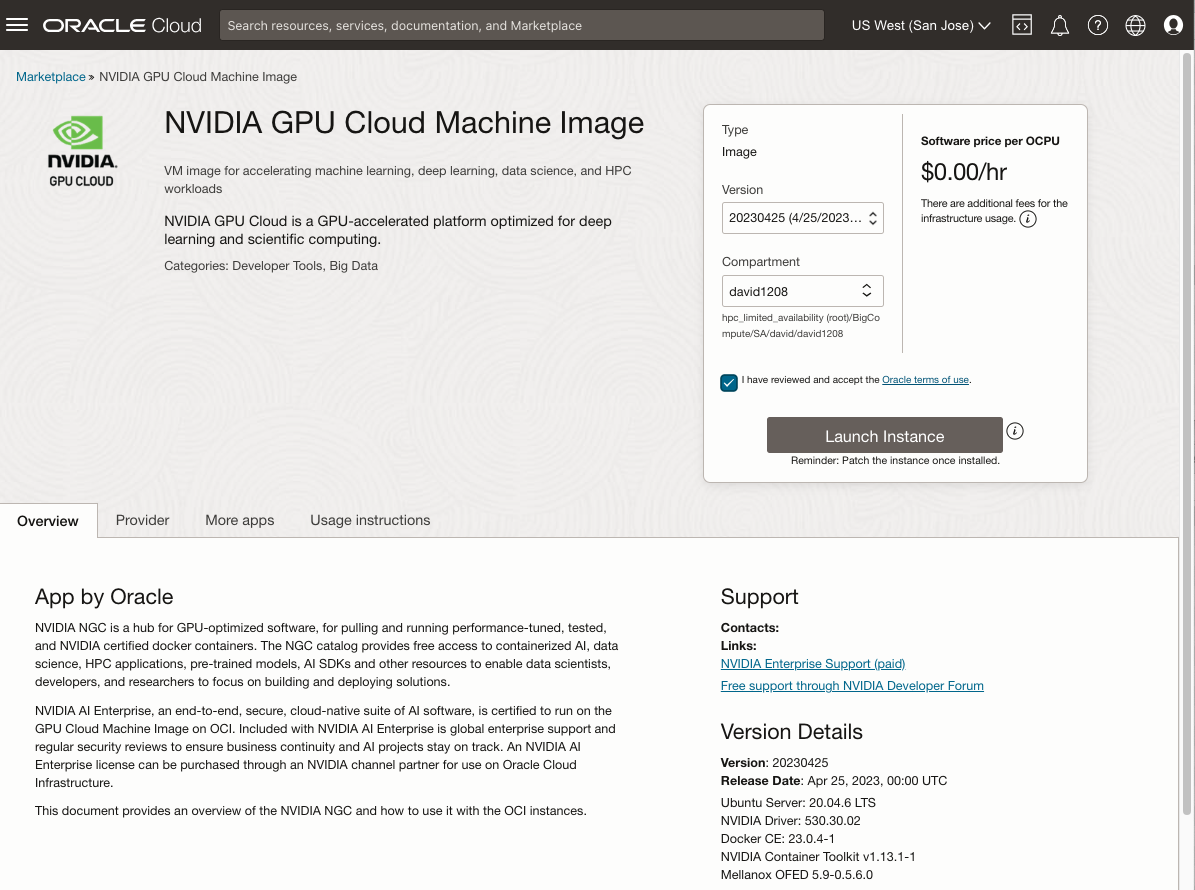1195x890 pixels.
Task: Open NVIDIA Enterprise Support link
Action: 812,663
